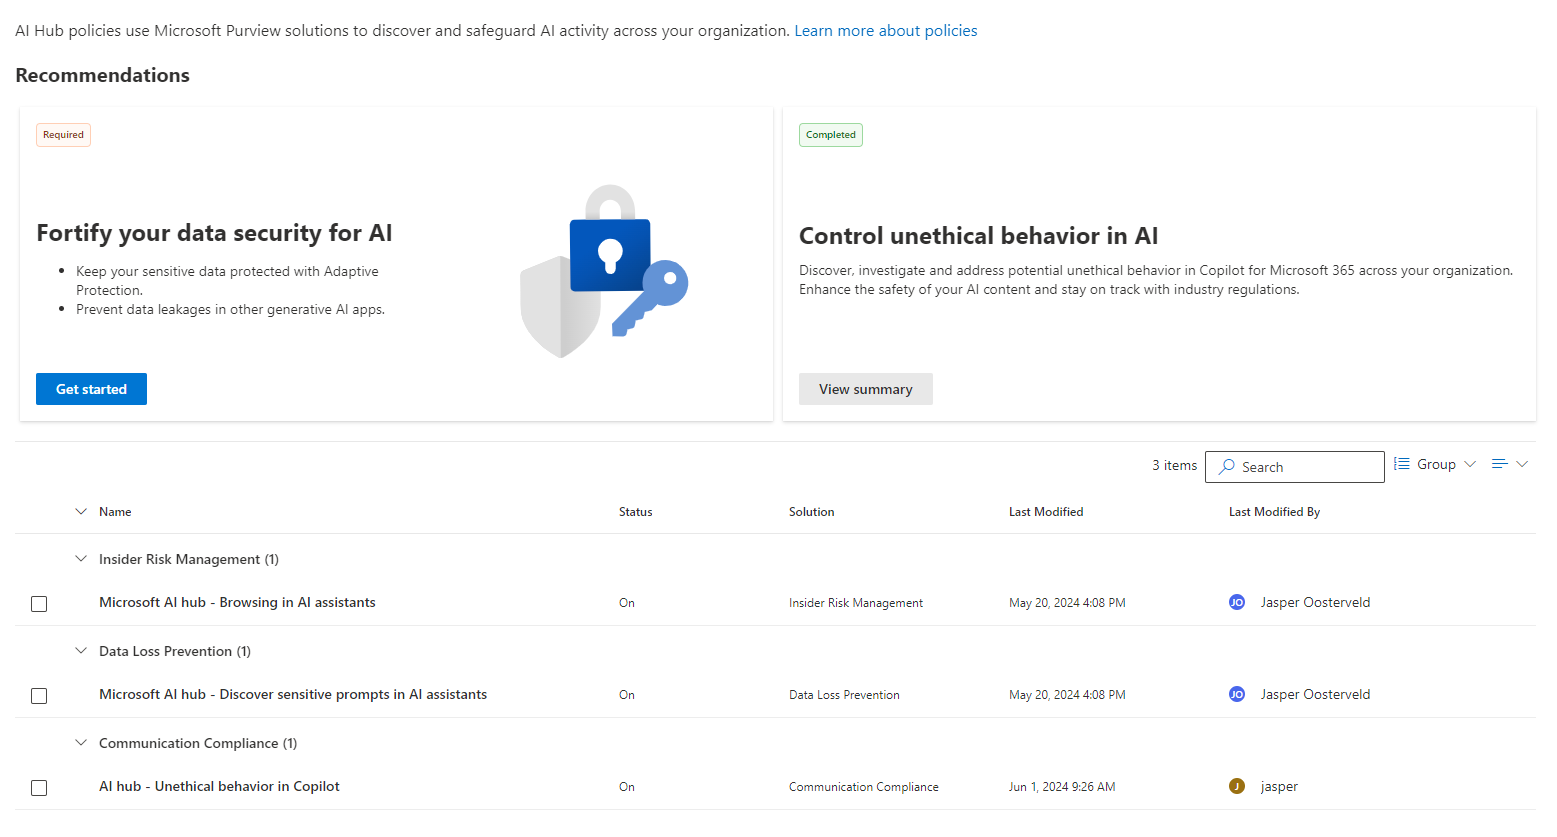The image size is (1557, 837).
Task: Select checkbox for Browsing in AI assistants policy
Action: [x=39, y=604]
